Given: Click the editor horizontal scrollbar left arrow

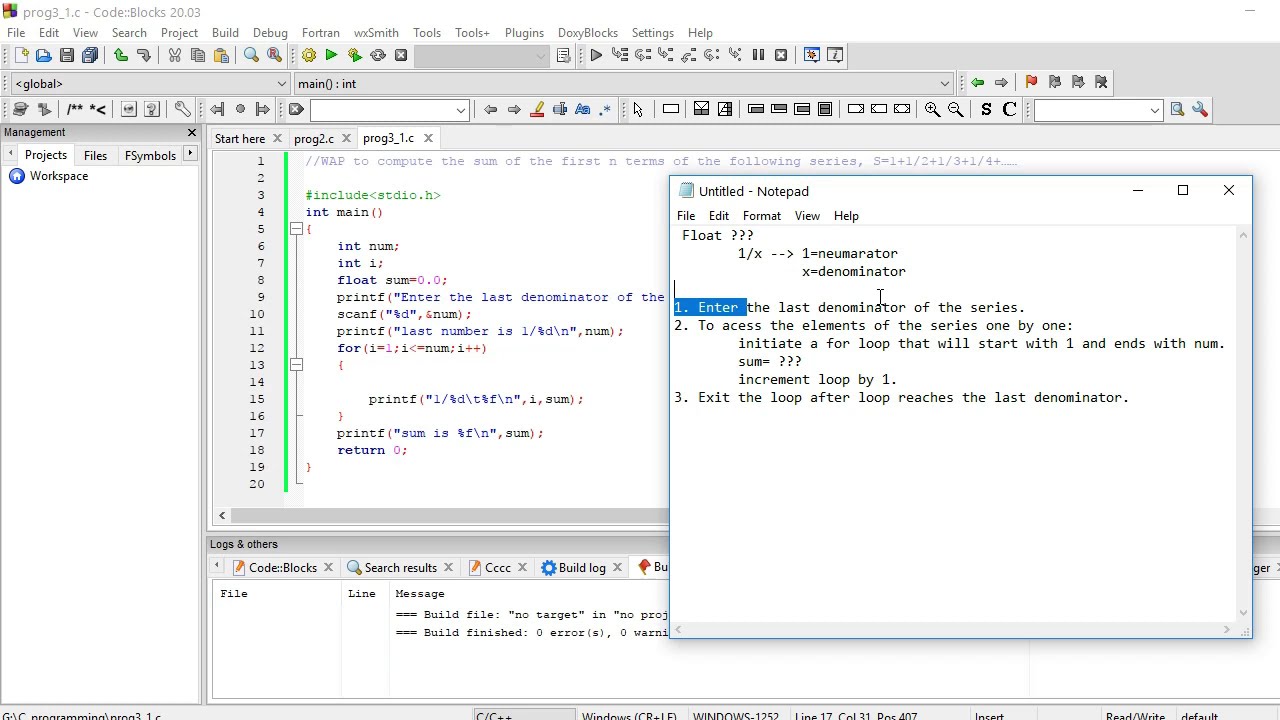Looking at the screenshot, I should pyautogui.click(x=222, y=516).
